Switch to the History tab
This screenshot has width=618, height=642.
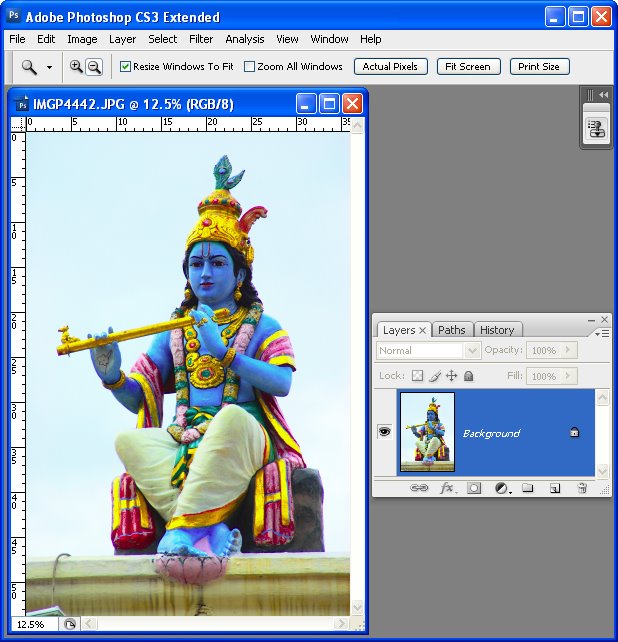[497, 330]
